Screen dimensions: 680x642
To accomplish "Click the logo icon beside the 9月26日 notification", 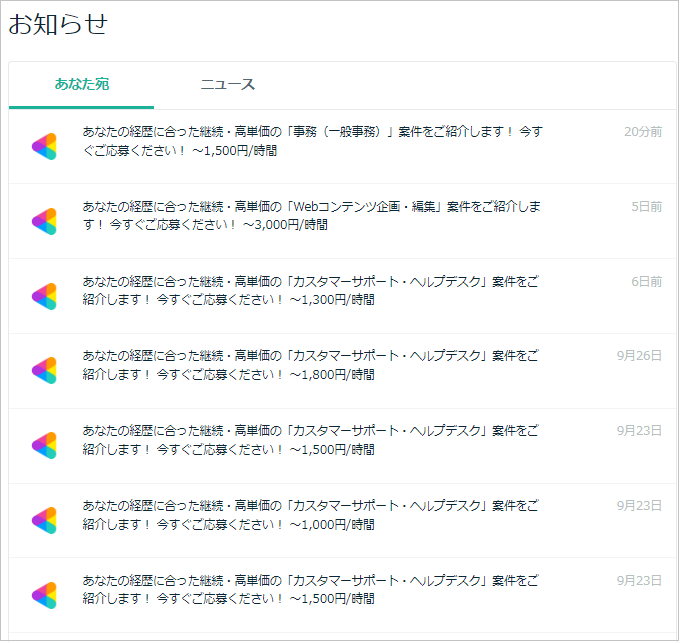I will pos(44,370).
